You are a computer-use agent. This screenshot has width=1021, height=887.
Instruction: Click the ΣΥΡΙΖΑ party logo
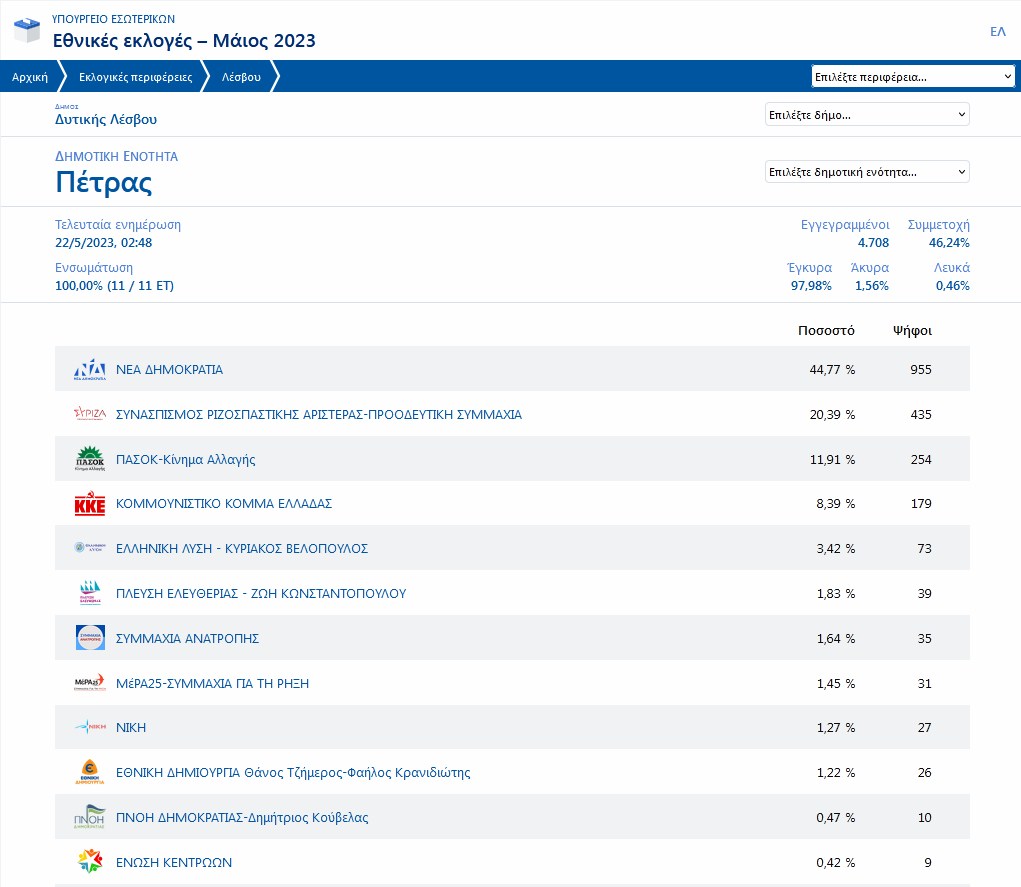click(x=90, y=414)
